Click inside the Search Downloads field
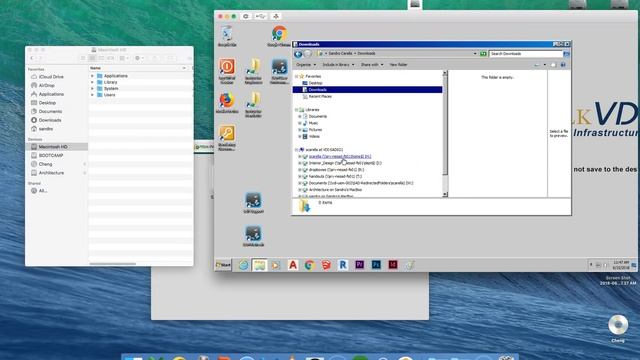640x360 pixels. pyautogui.click(x=526, y=54)
